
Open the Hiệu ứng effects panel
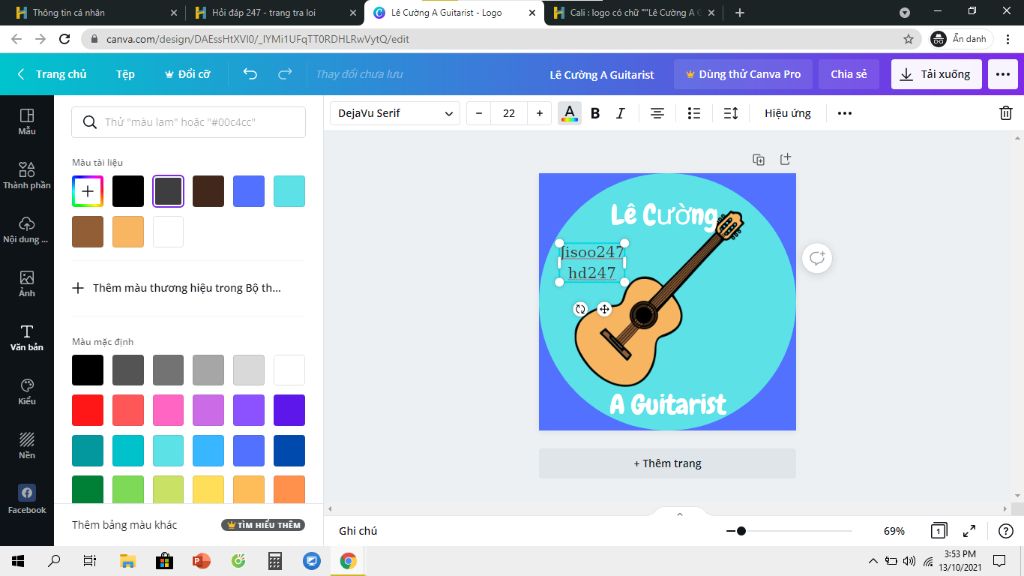click(788, 113)
